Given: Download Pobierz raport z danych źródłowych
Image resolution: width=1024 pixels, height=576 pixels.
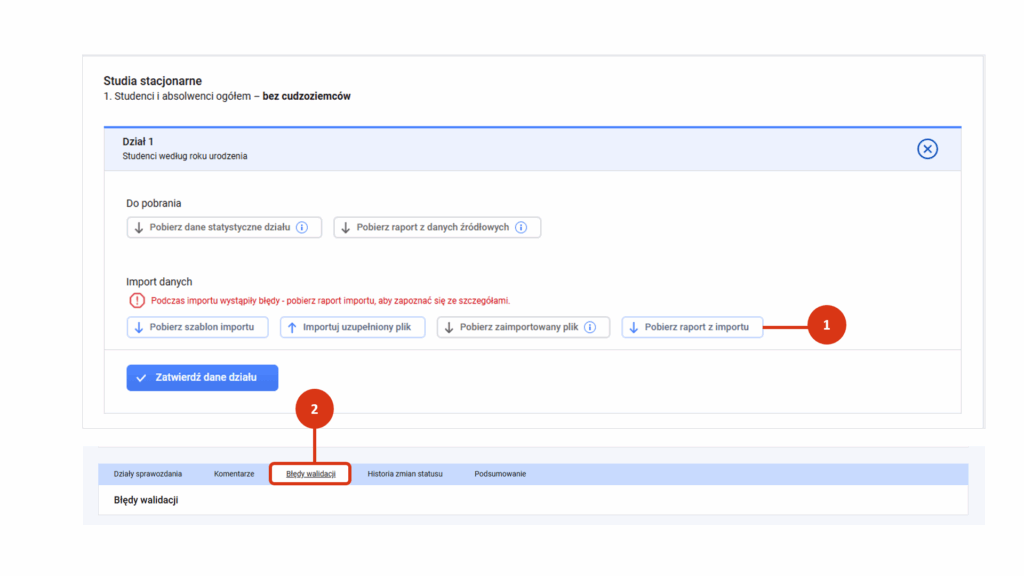Looking at the screenshot, I should click(437, 227).
